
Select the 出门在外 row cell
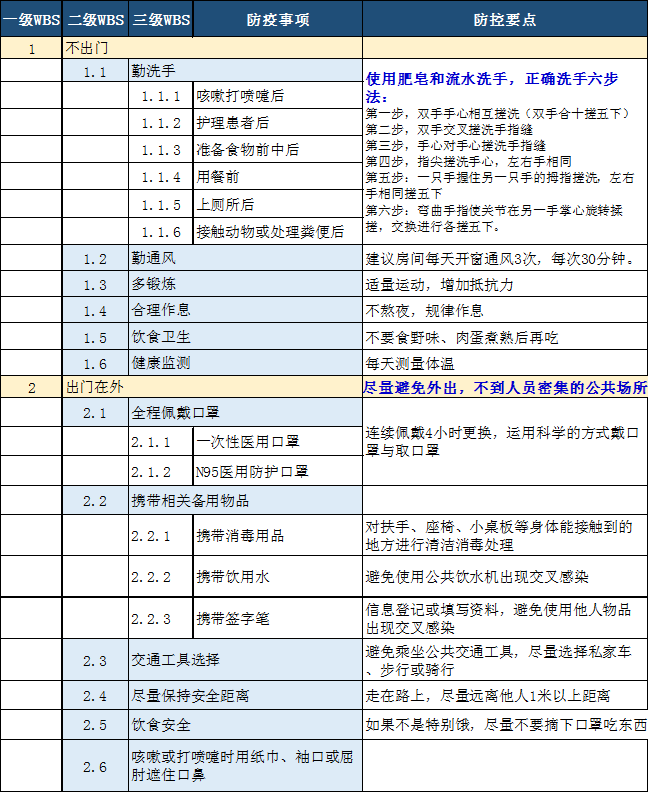point(212,387)
